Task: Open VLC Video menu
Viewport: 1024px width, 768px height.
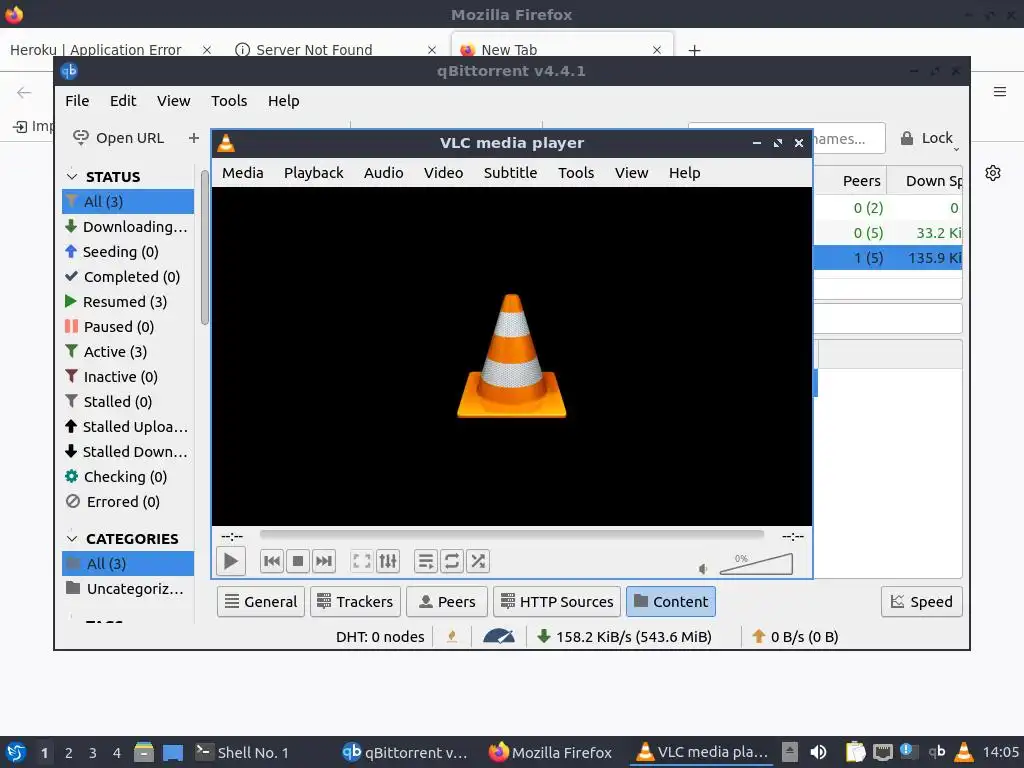Action: (x=443, y=173)
